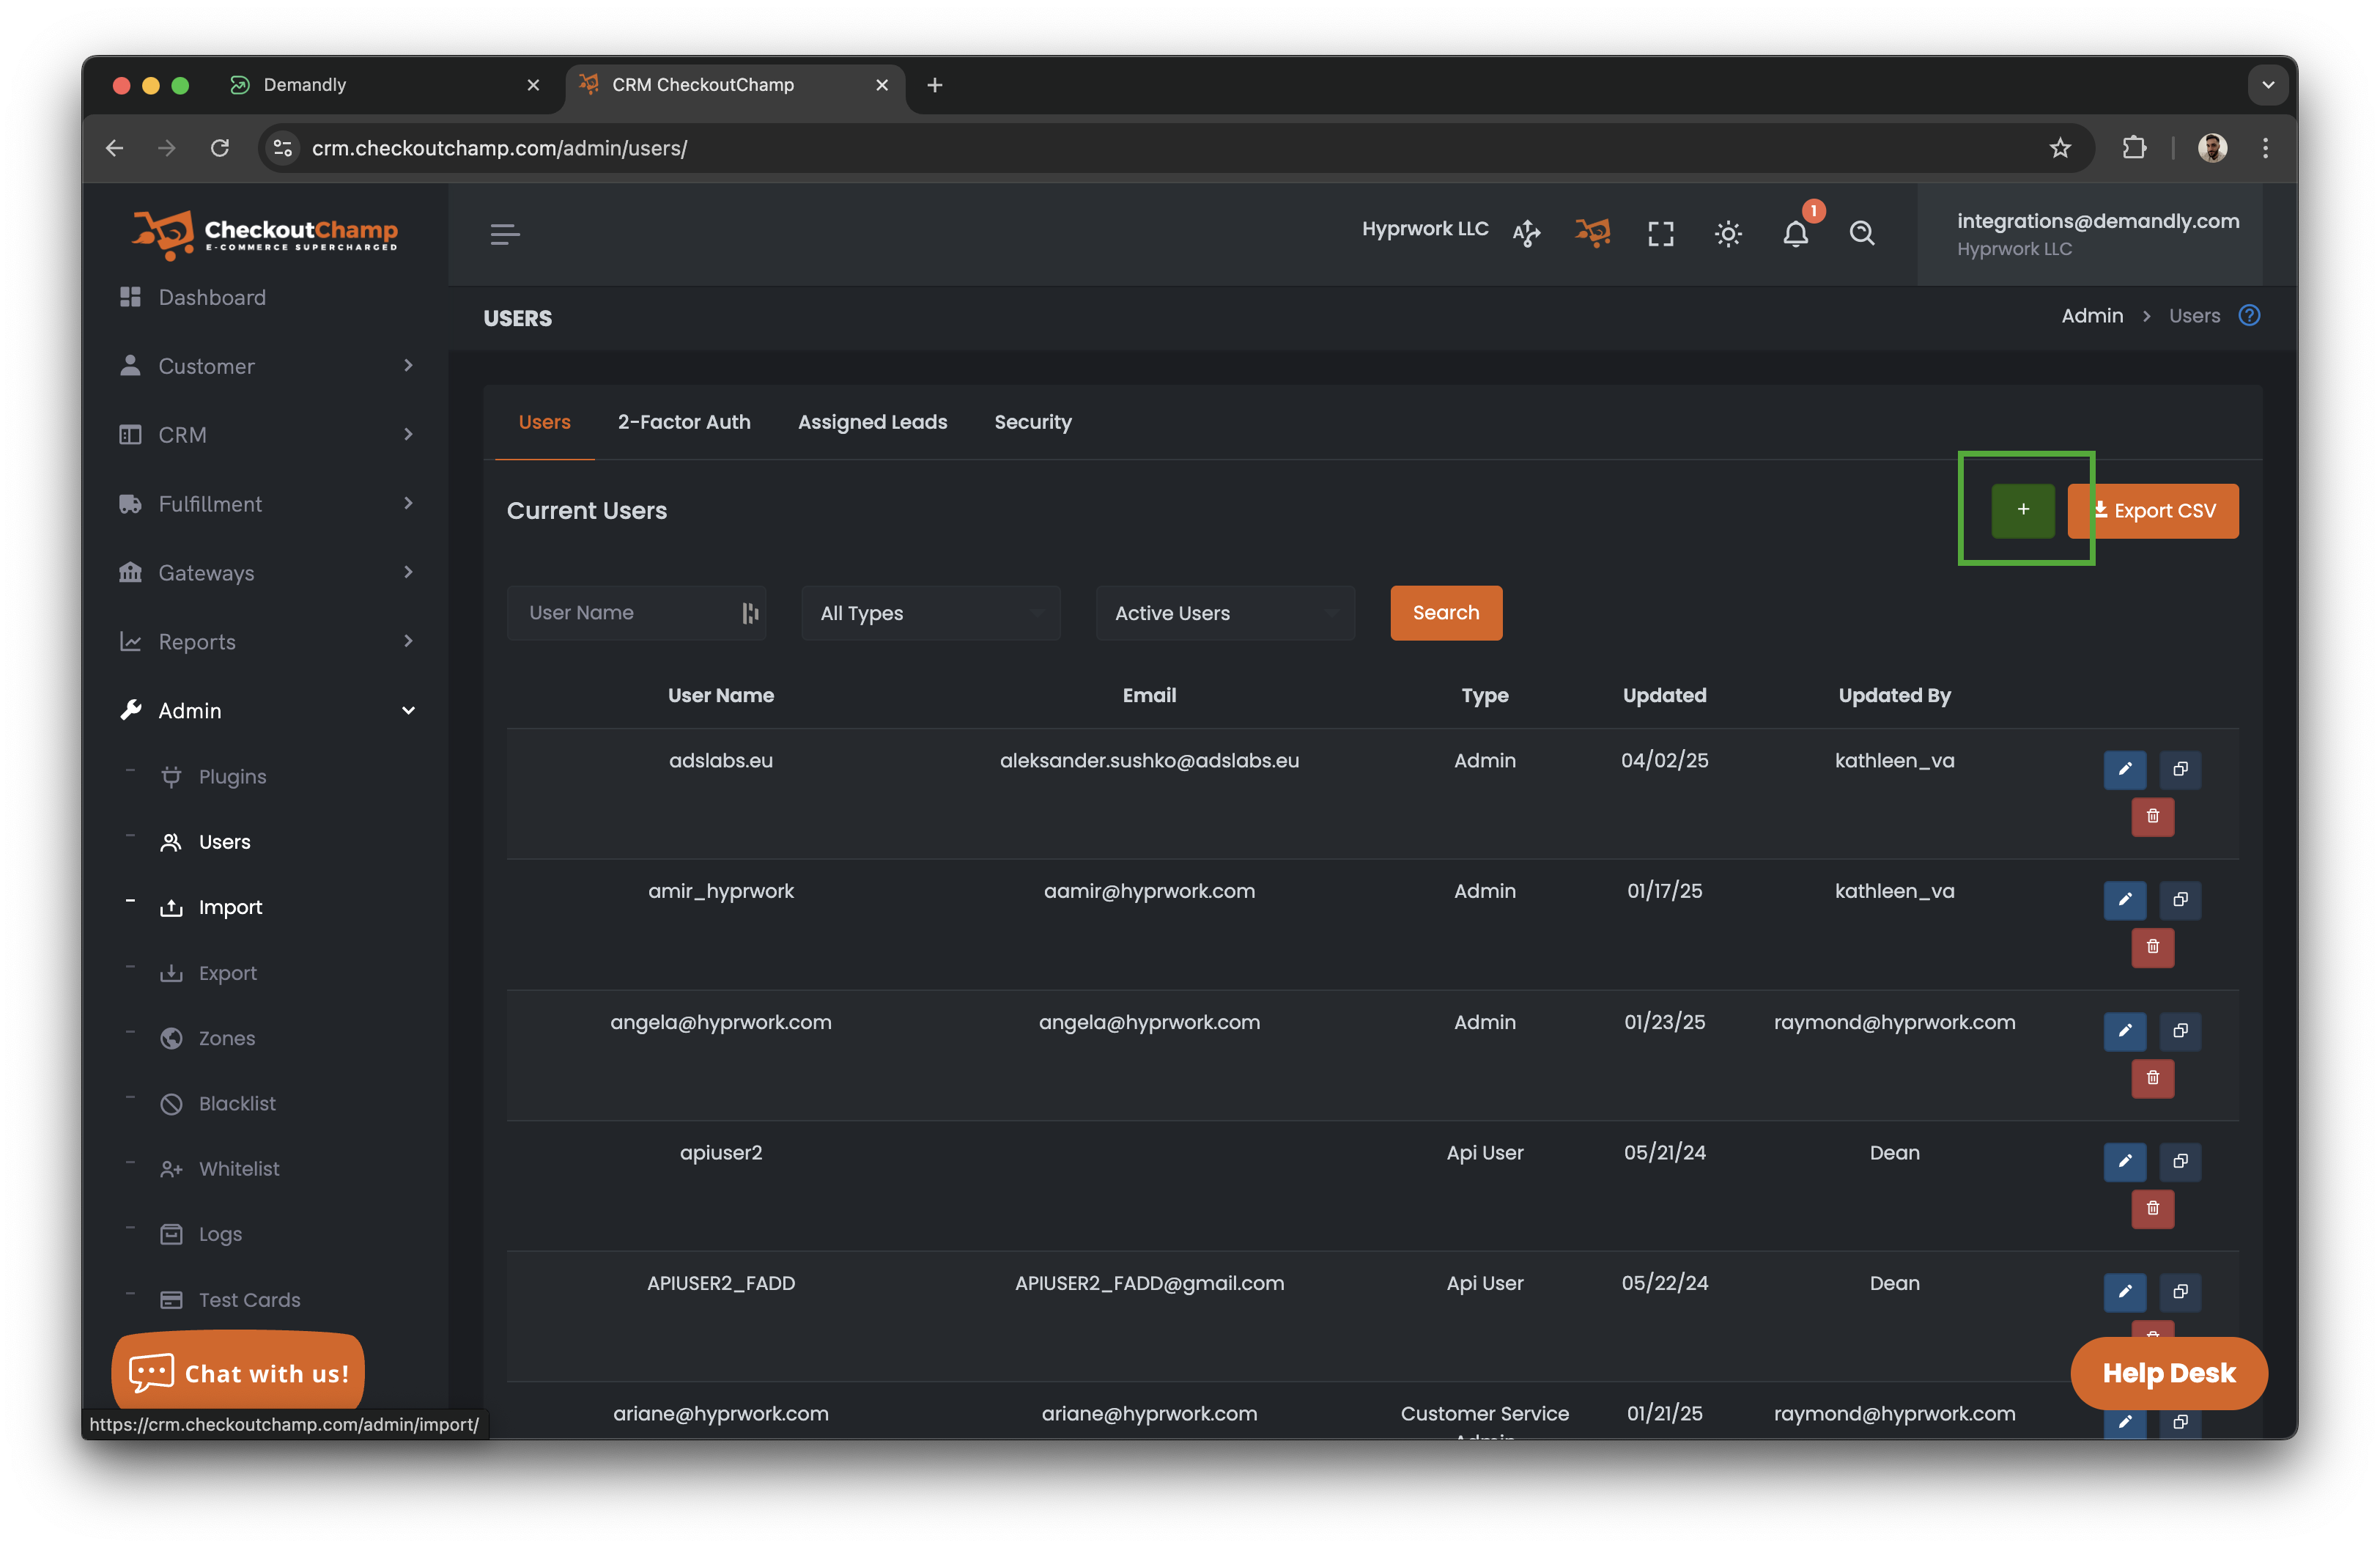The width and height of the screenshot is (2380, 1548).
Task: Switch to the 2-Factor Auth tab
Action: click(x=684, y=422)
